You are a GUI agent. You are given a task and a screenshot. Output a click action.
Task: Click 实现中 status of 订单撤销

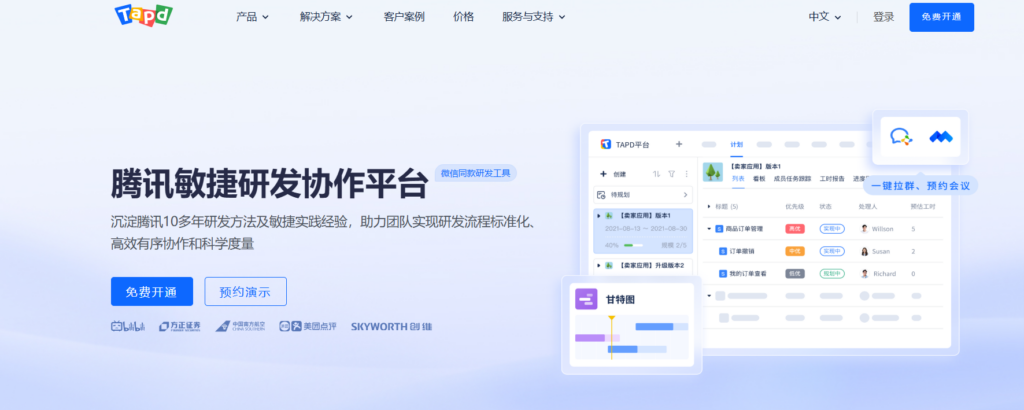click(x=832, y=251)
